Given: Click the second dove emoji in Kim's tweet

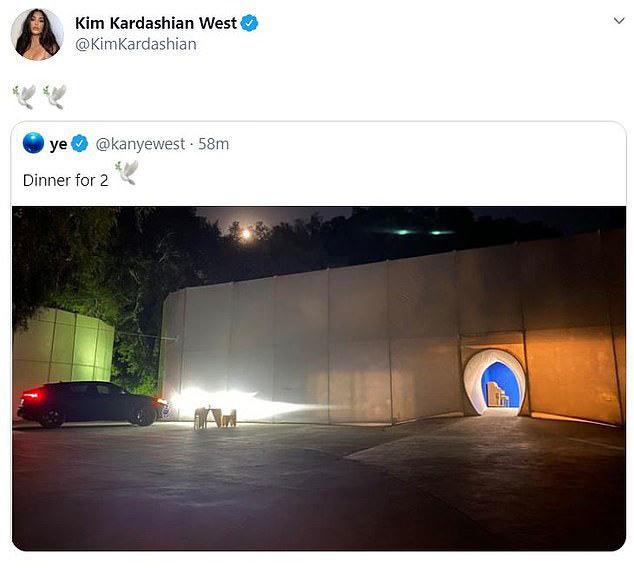Looking at the screenshot, I should (55, 97).
